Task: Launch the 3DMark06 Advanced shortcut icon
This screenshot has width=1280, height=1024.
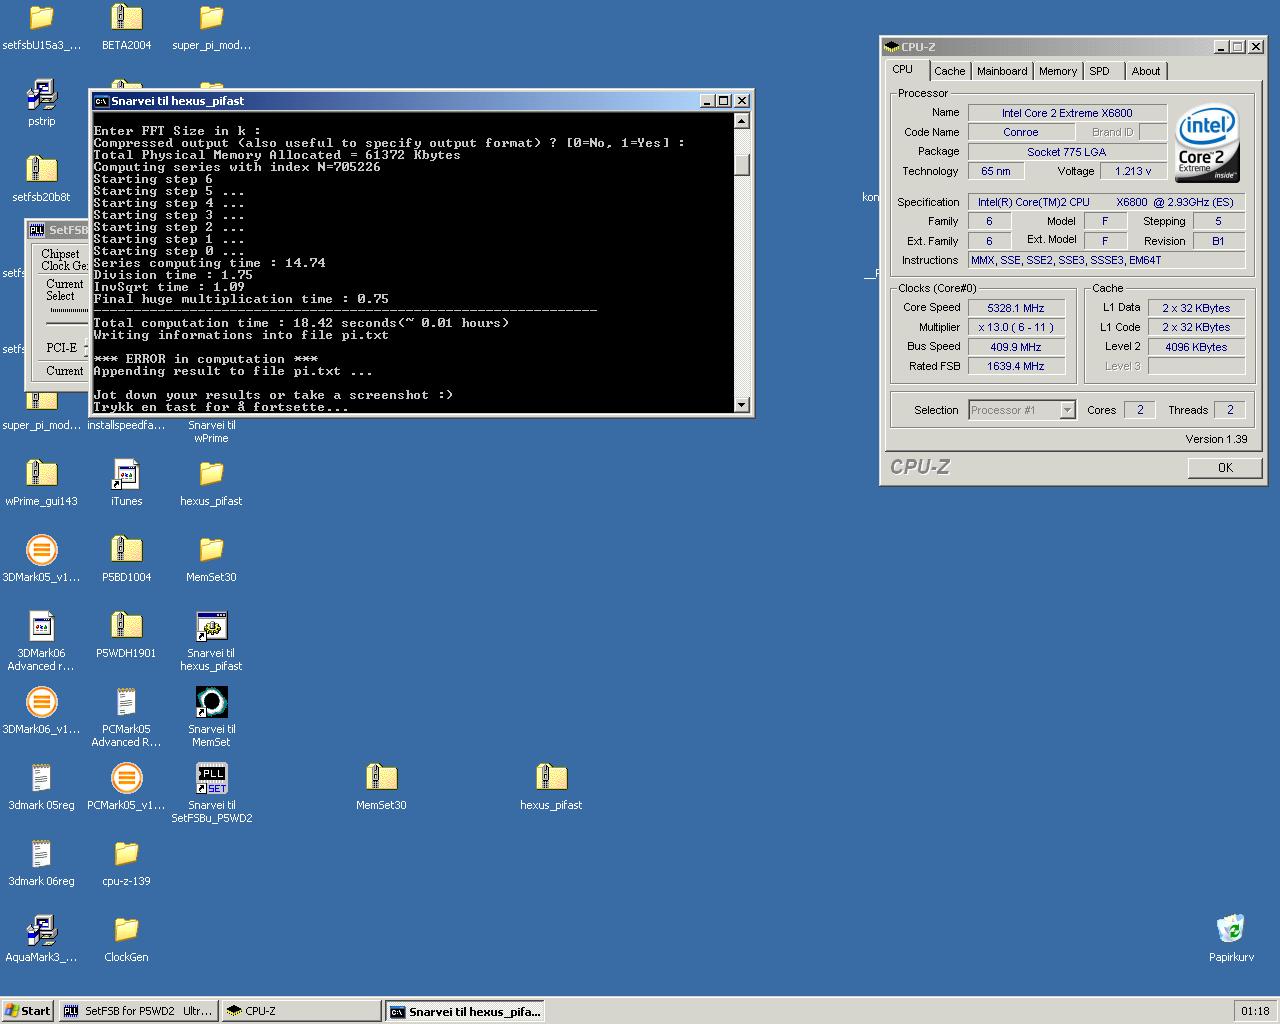Action: click(x=41, y=626)
